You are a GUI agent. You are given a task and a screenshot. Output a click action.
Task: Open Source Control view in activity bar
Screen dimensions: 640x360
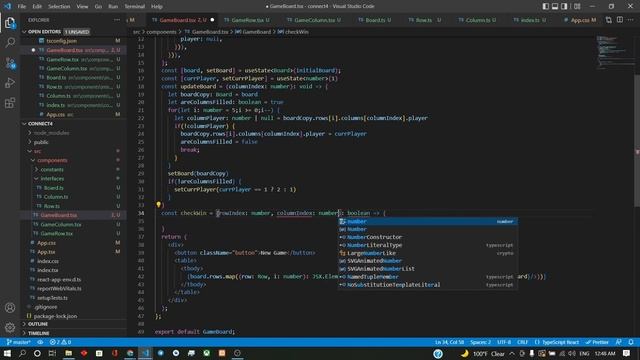(10, 63)
